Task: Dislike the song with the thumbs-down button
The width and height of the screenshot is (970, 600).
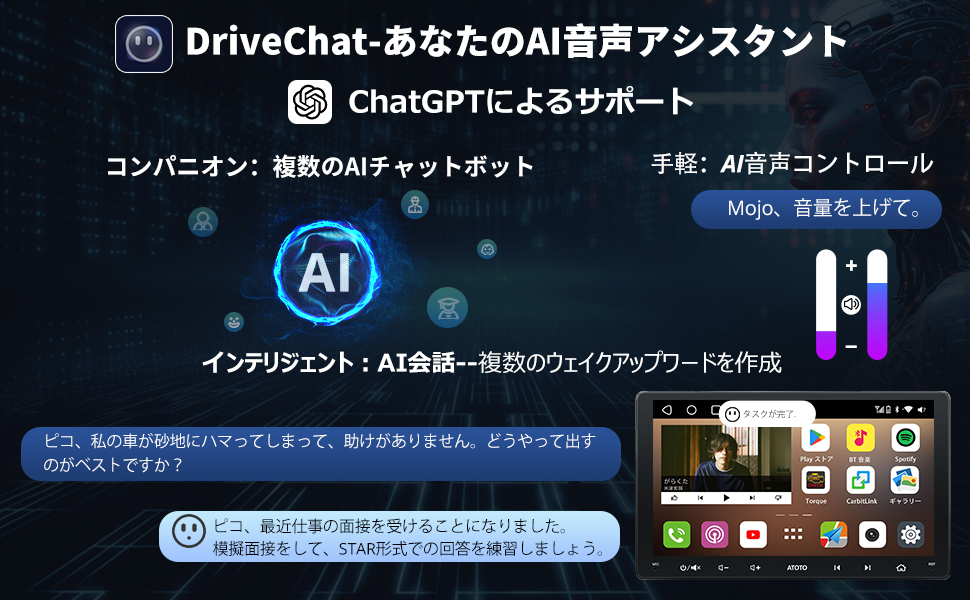Action: coord(778,498)
